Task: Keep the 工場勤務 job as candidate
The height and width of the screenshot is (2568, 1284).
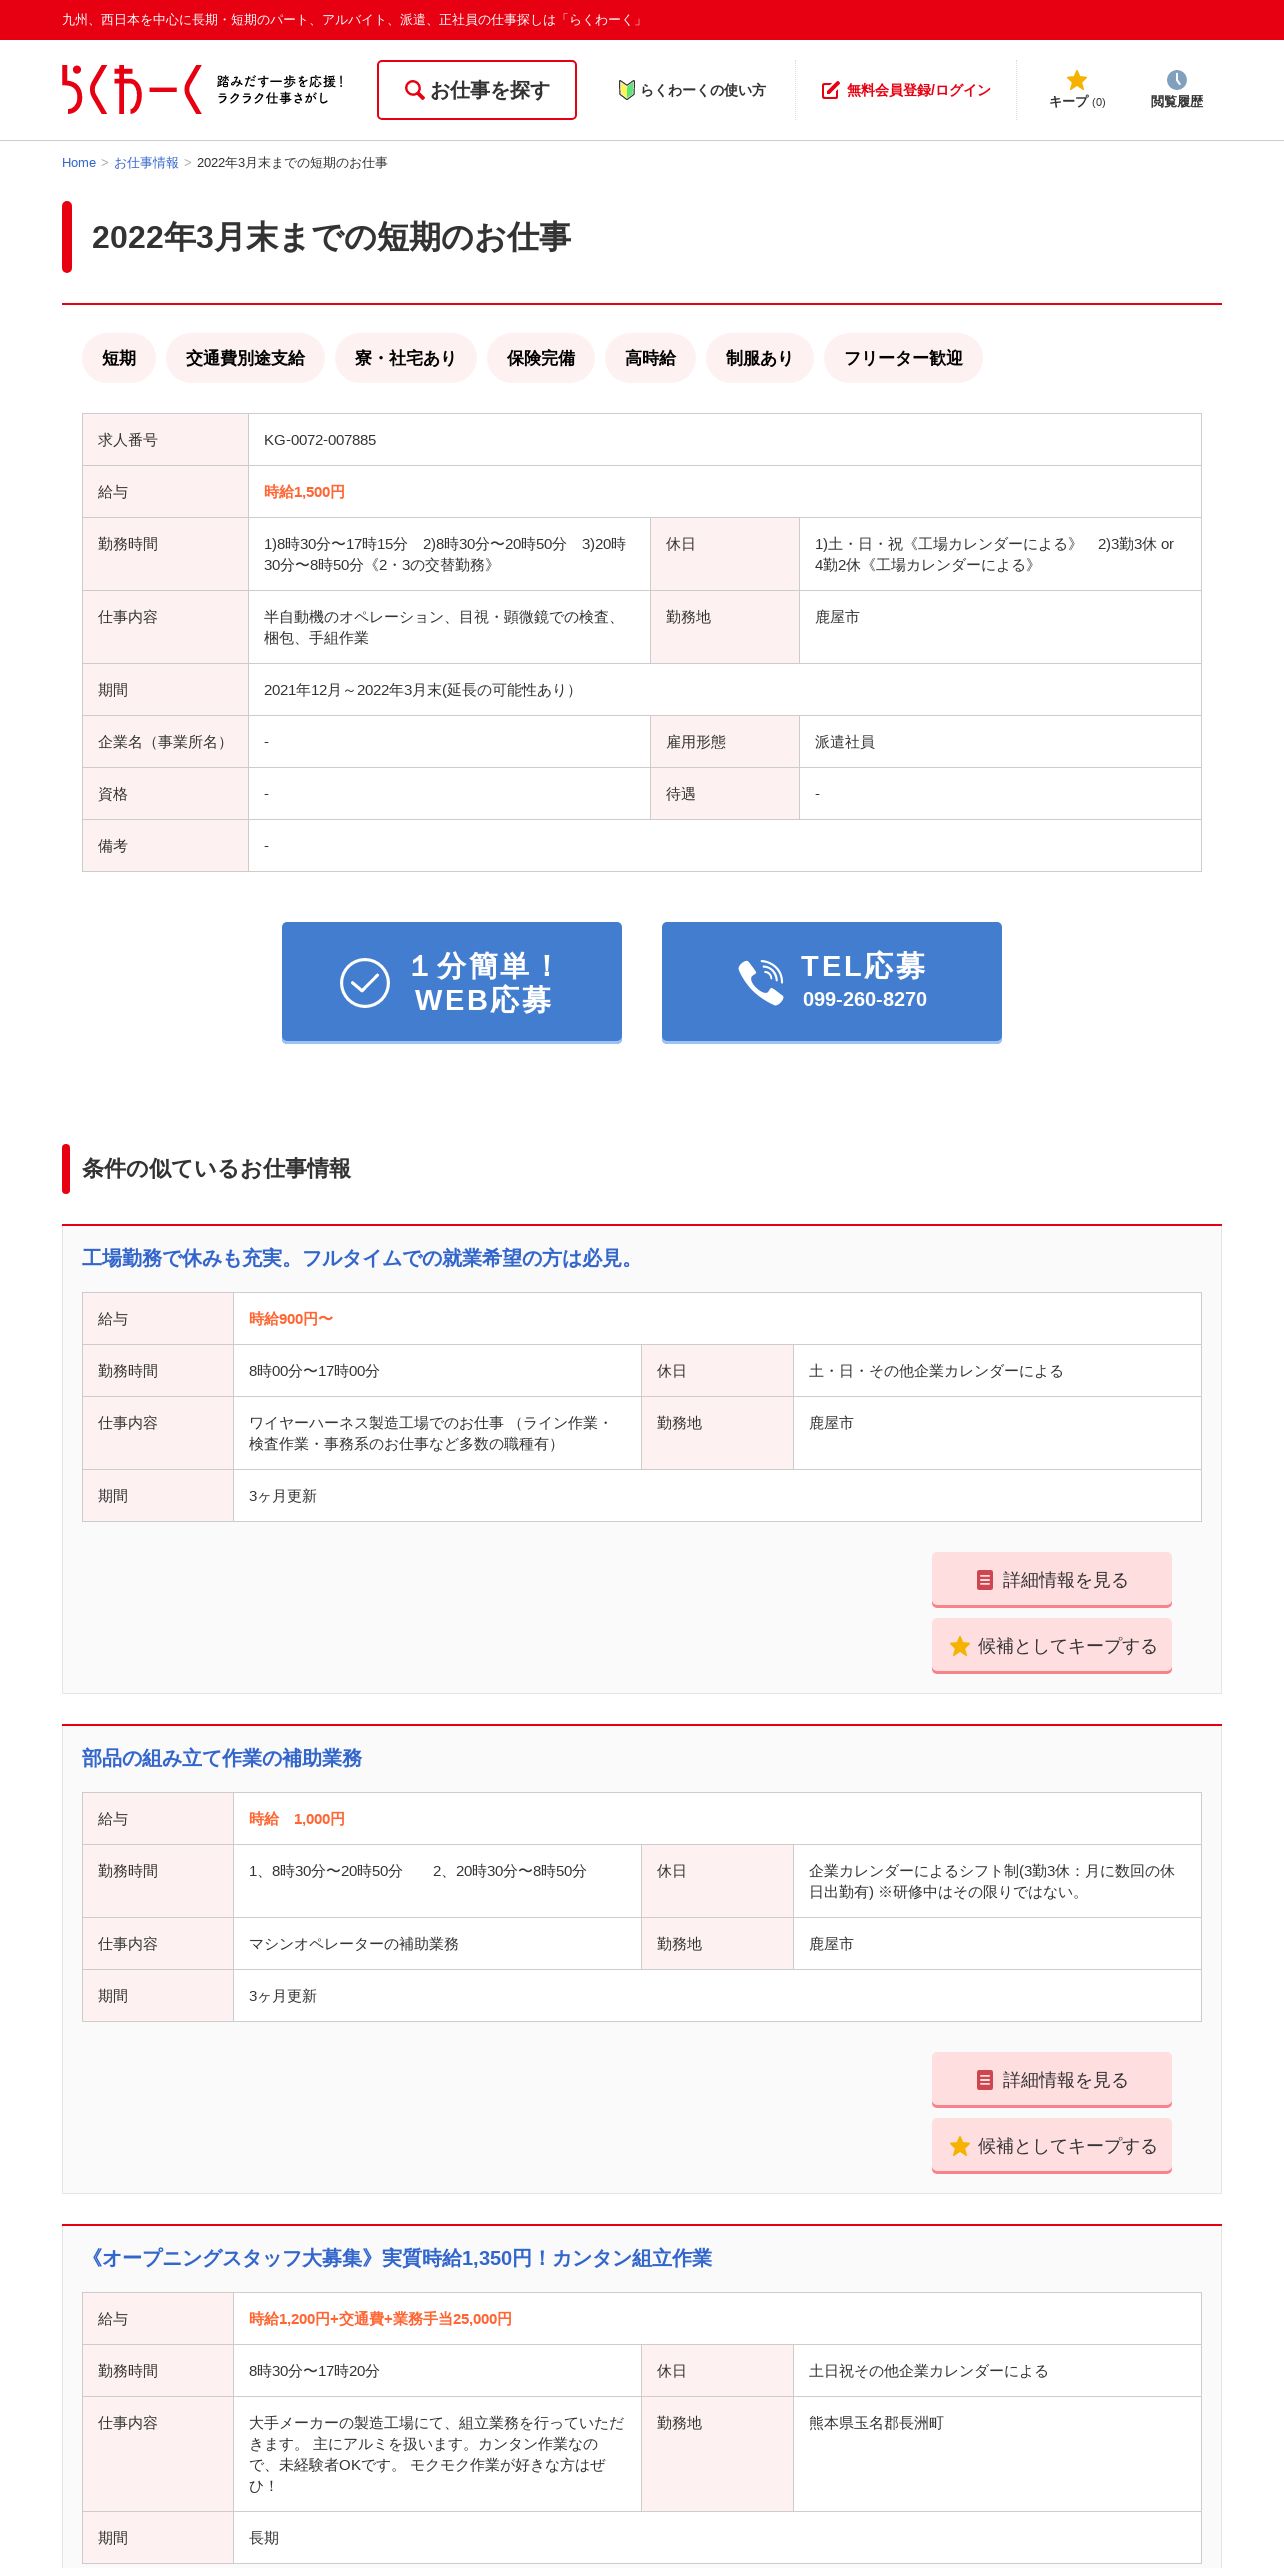Action: [1052, 1646]
